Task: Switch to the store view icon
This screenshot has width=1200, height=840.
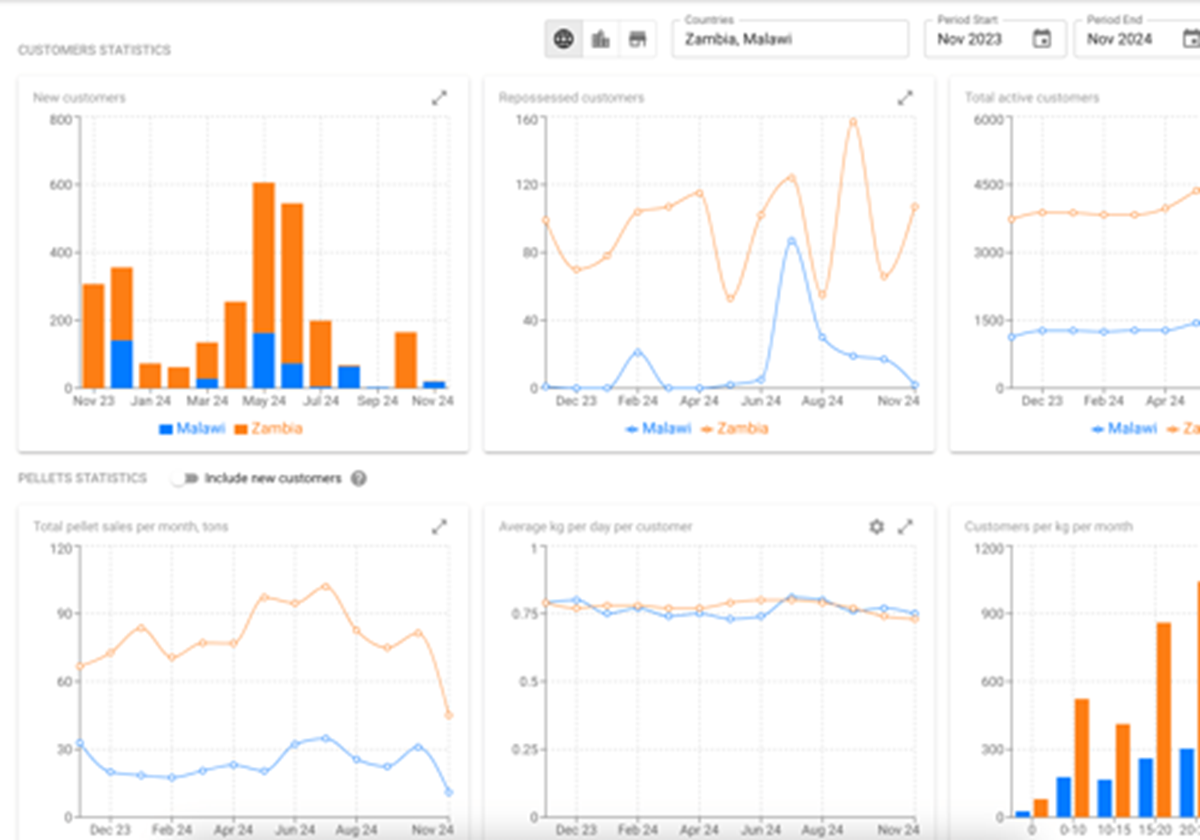Action: 637,39
